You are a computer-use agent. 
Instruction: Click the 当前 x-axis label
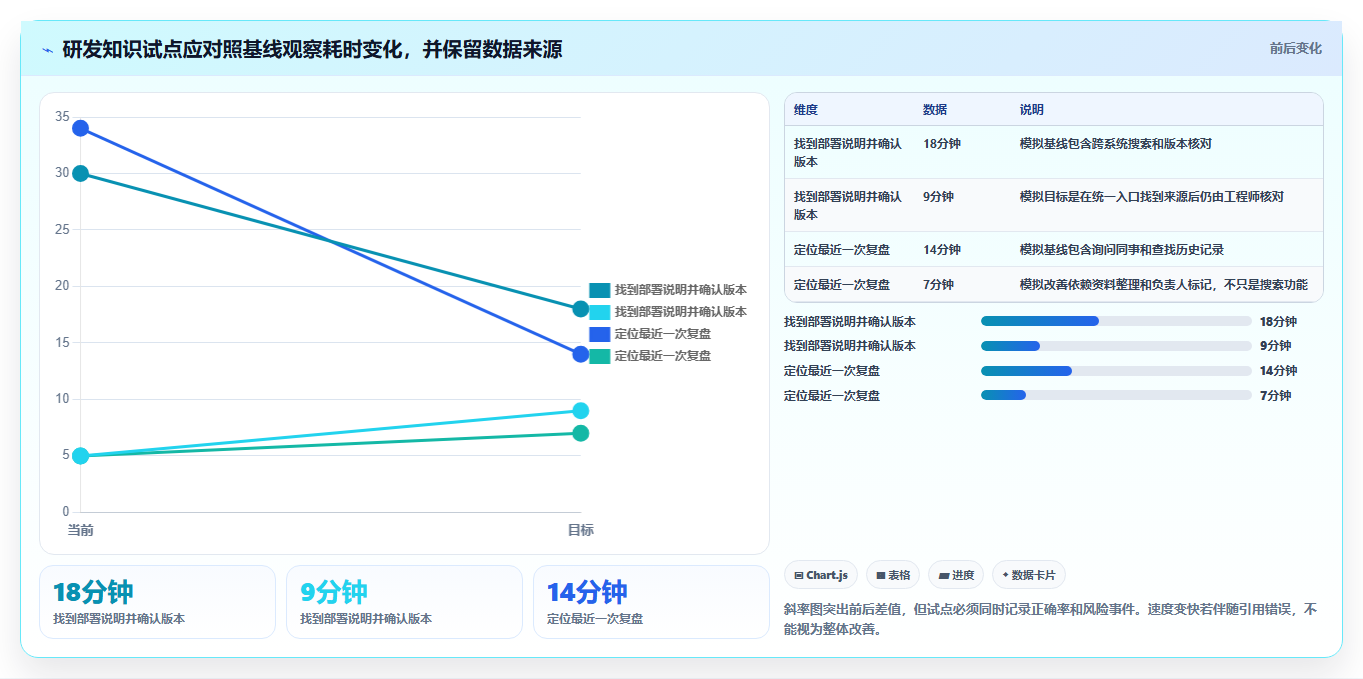tap(80, 530)
